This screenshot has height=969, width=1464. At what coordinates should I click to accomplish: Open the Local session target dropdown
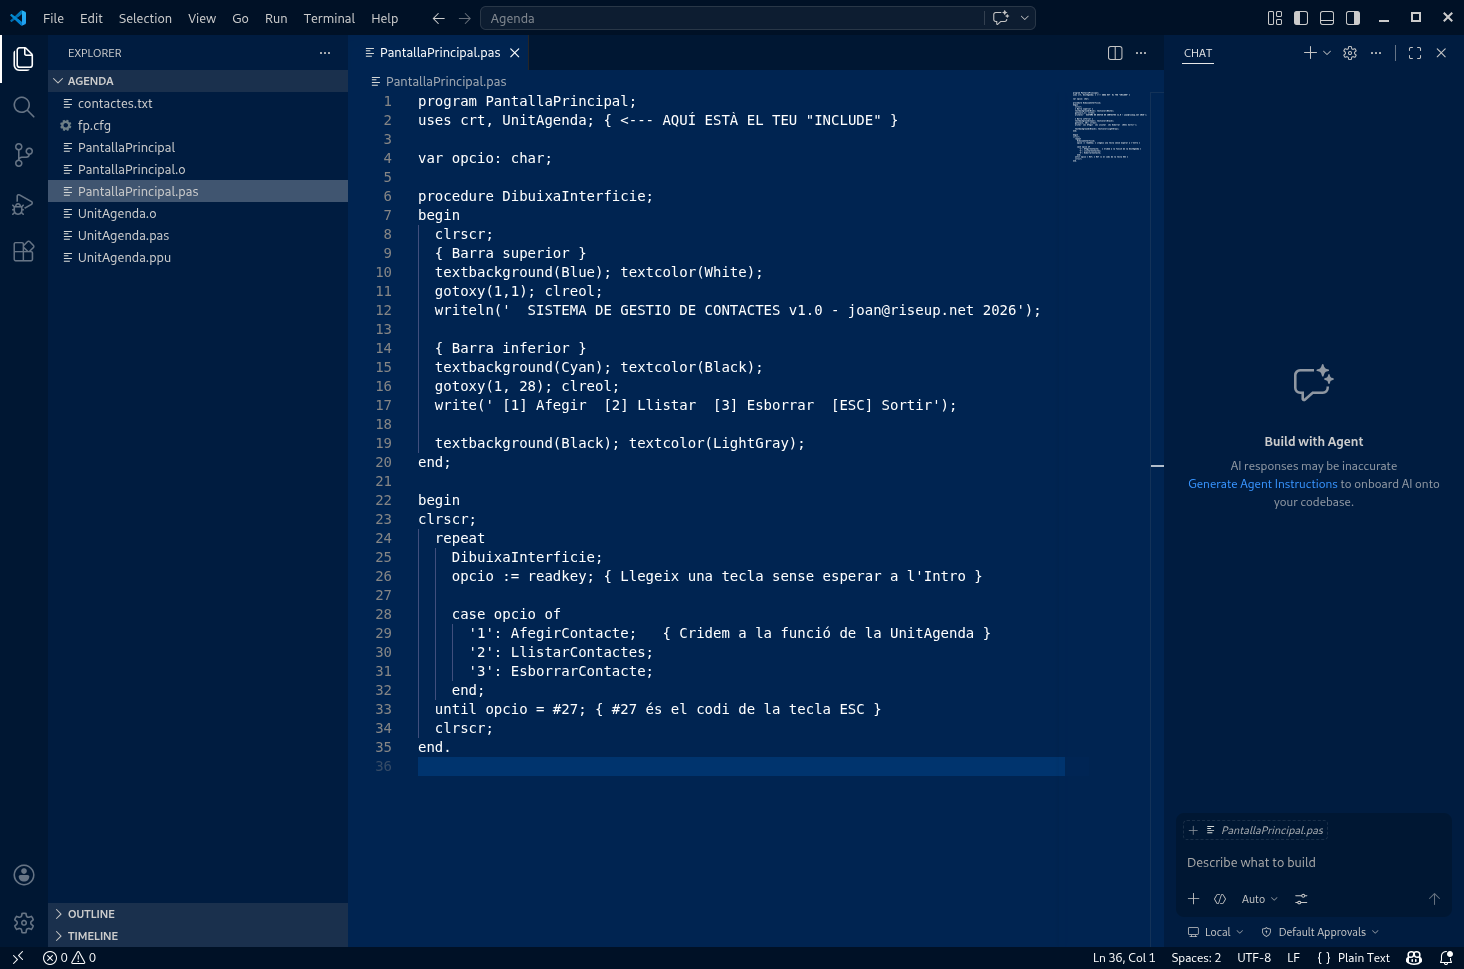1216,932
